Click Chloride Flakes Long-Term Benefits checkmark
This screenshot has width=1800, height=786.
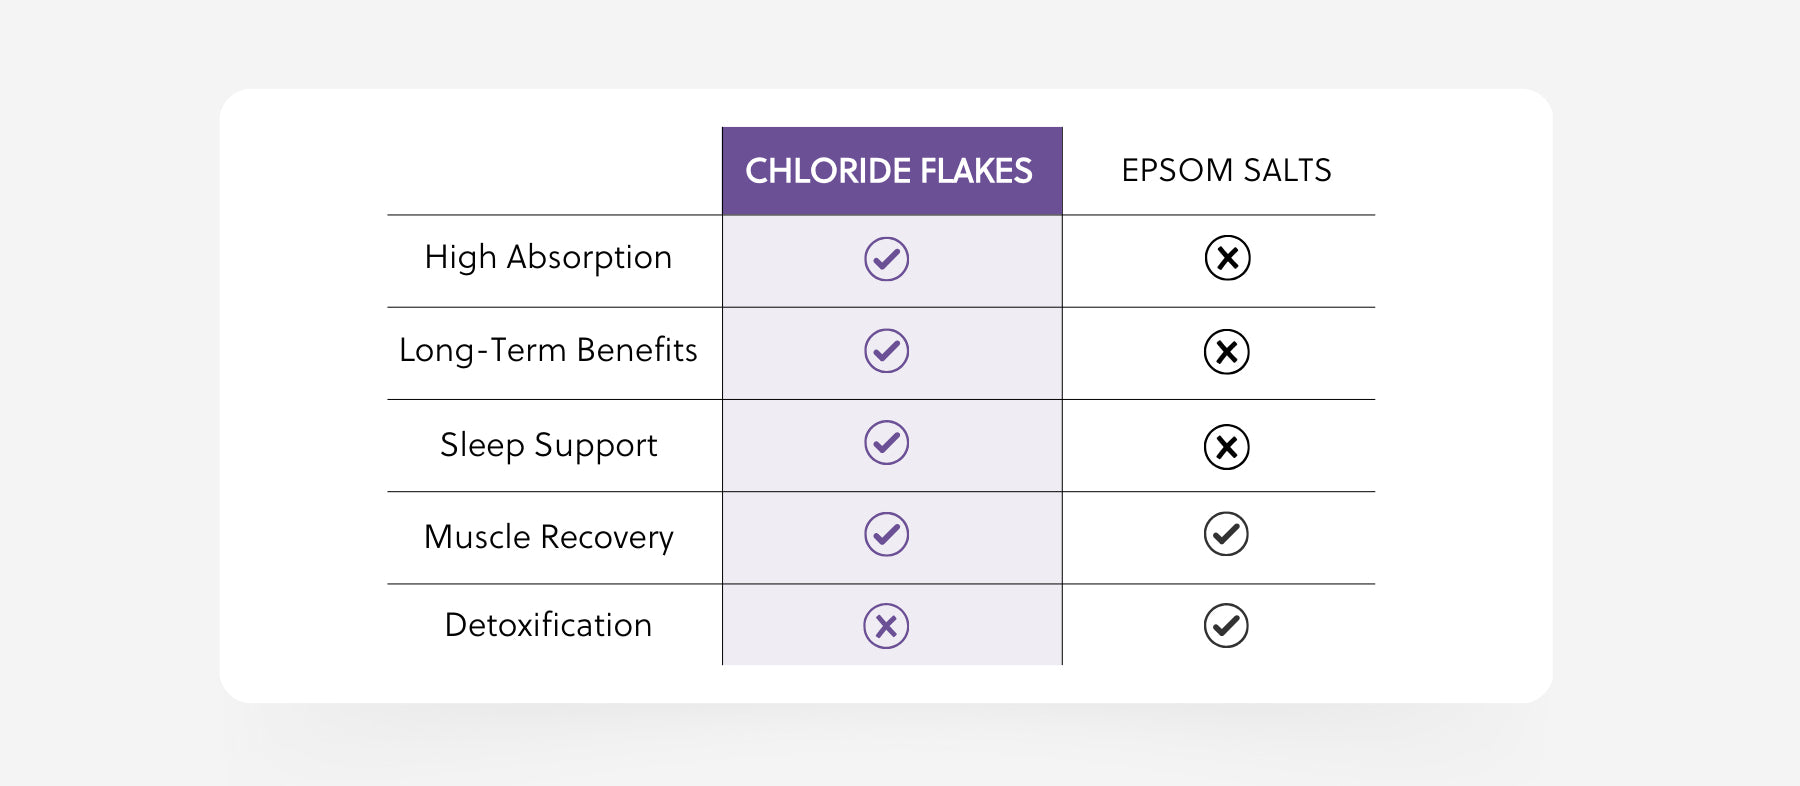(x=886, y=351)
